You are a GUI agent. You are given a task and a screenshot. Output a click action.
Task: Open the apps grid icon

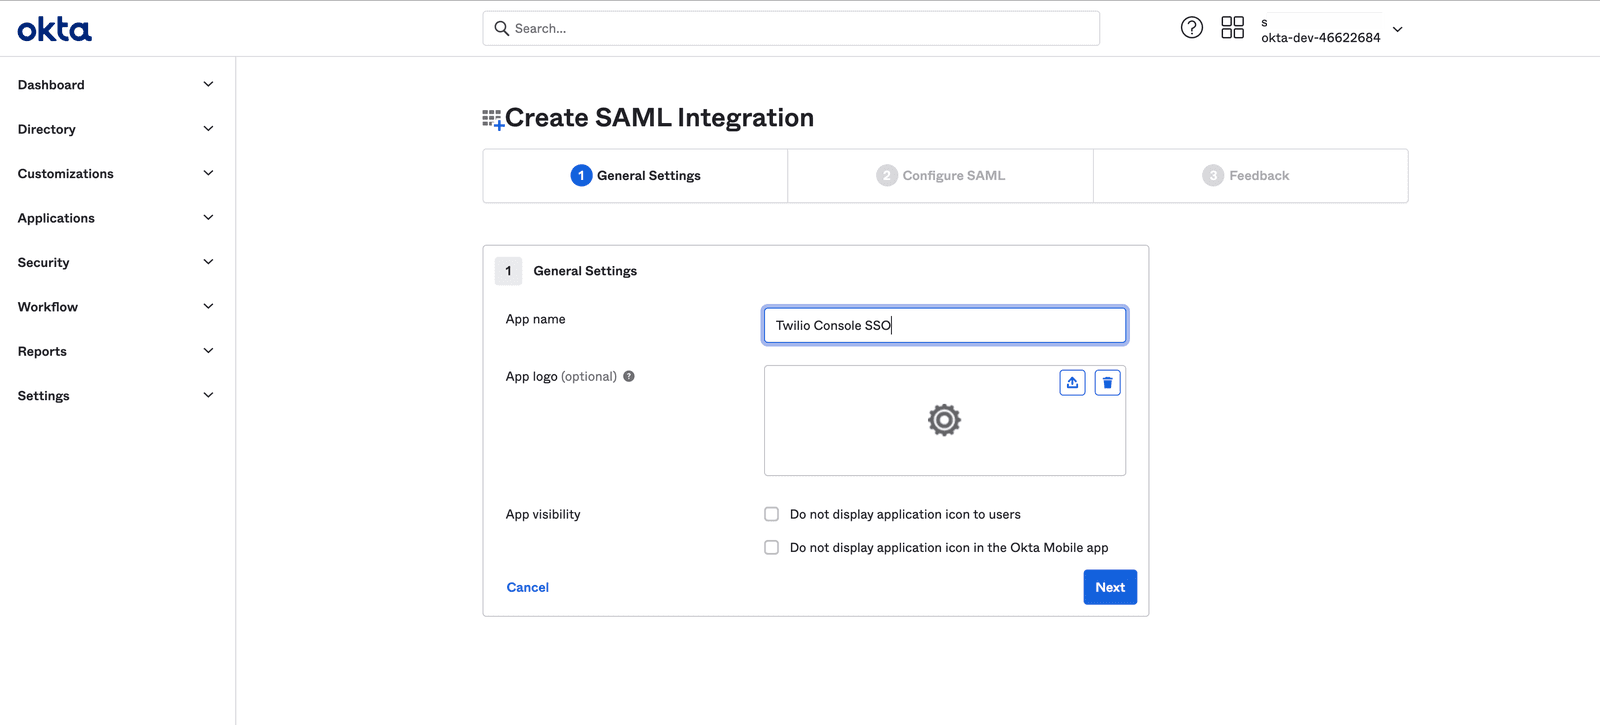(1232, 28)
